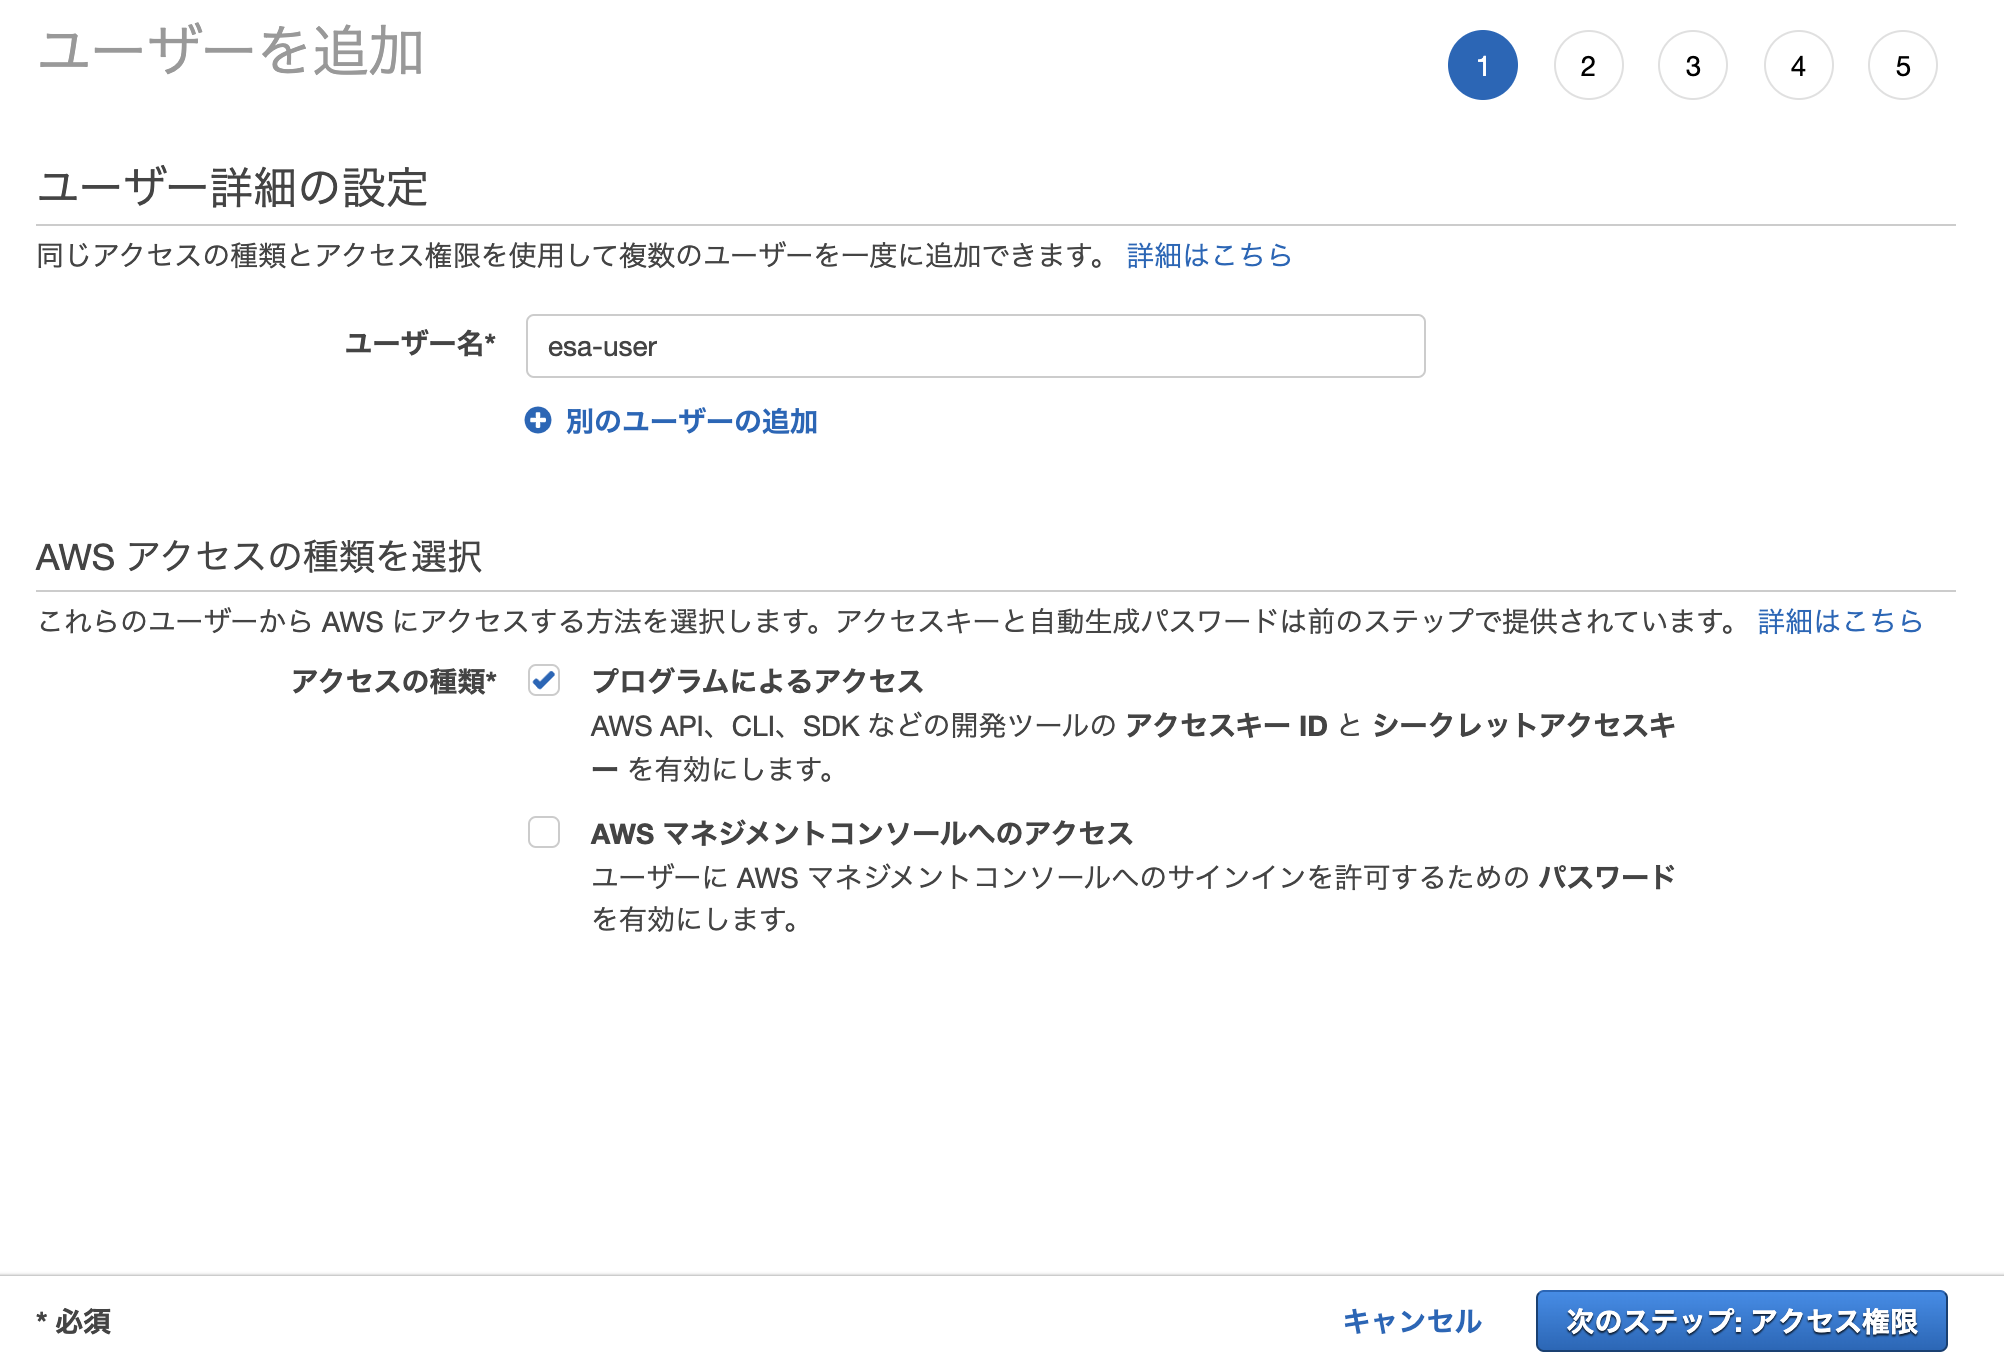Click the plus icon beside 別のユーザーの追加
Image resolution: width=2004 pixels, height=1366 pixels.
pos(538,421)
